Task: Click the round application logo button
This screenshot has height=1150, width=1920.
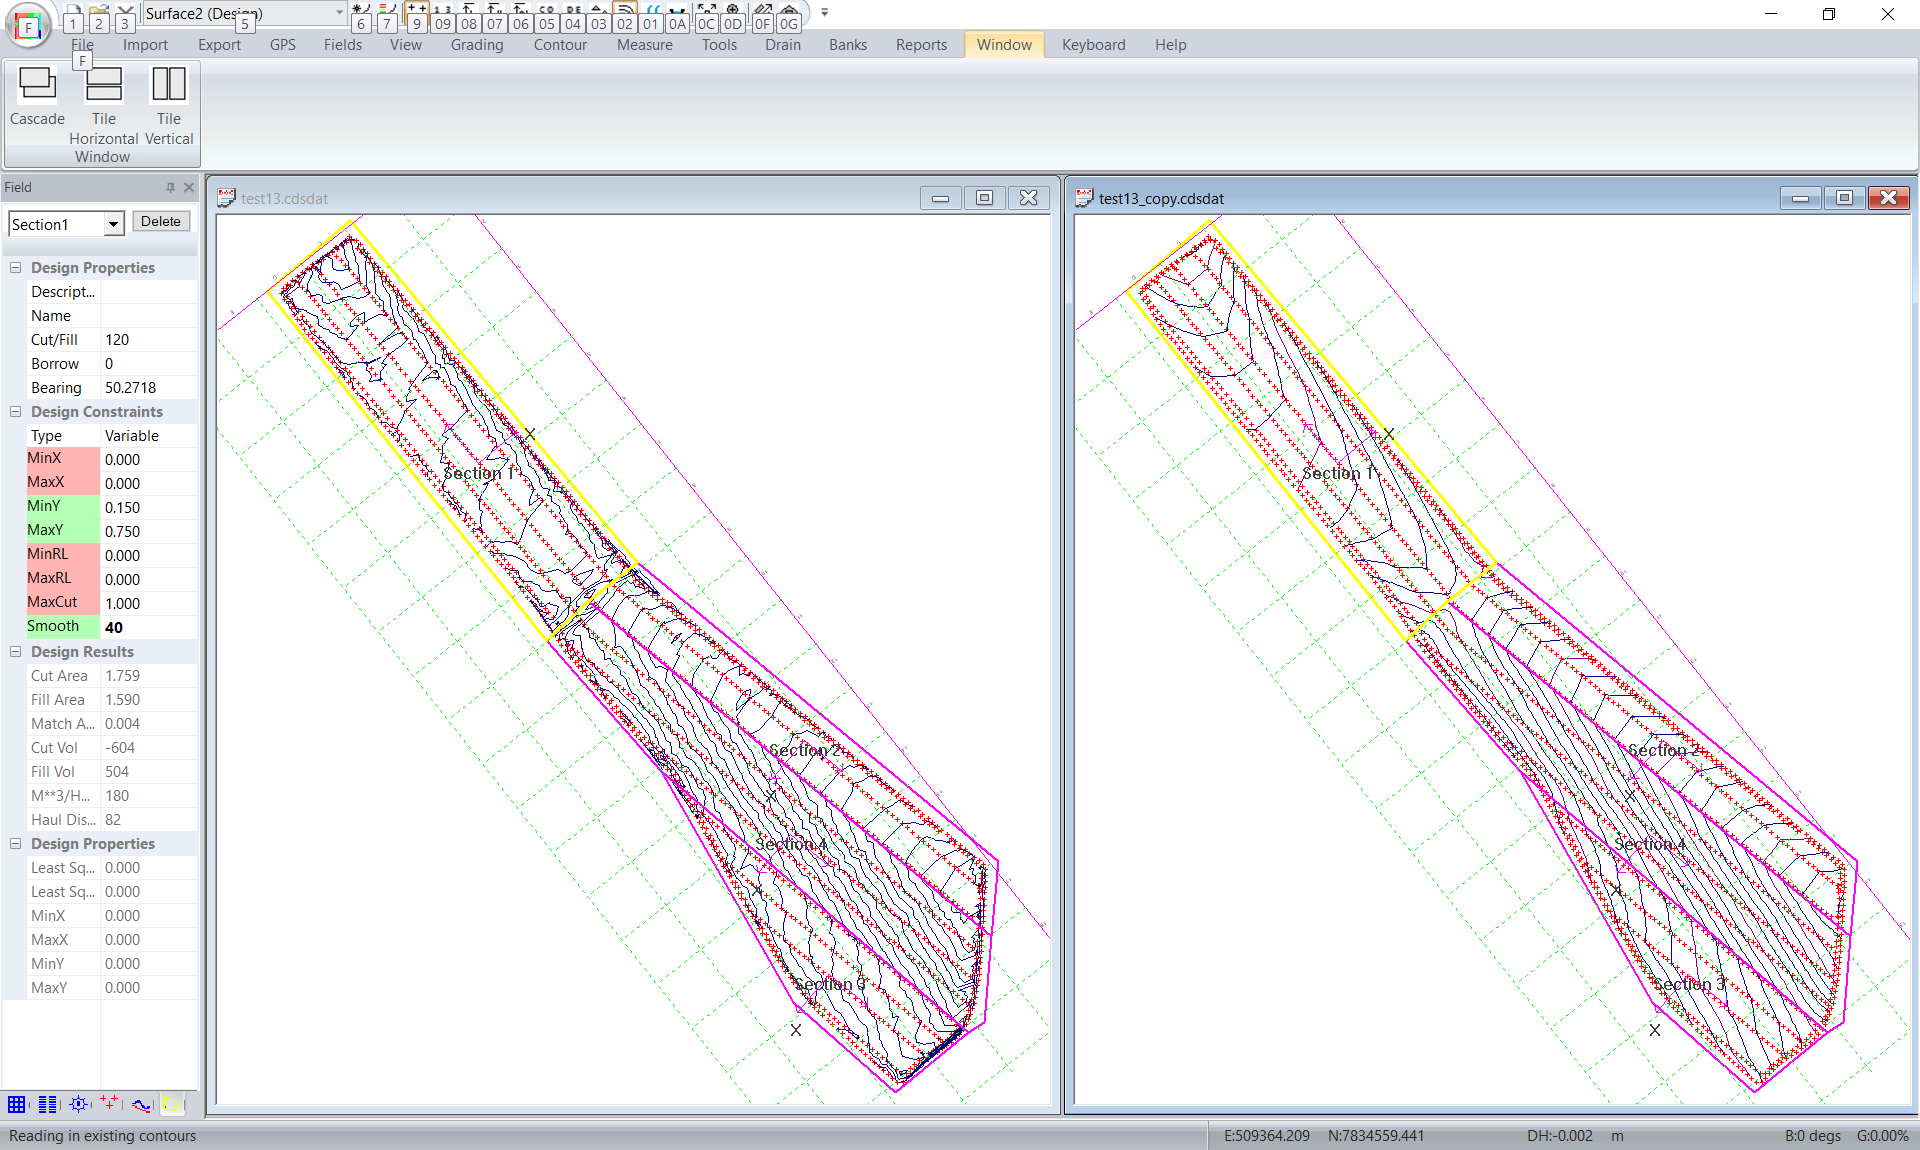Action: [28, 26]
